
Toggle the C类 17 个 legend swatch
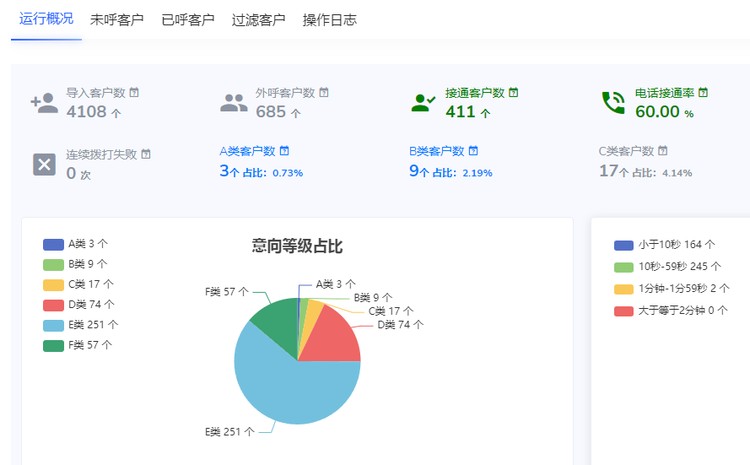53,285
